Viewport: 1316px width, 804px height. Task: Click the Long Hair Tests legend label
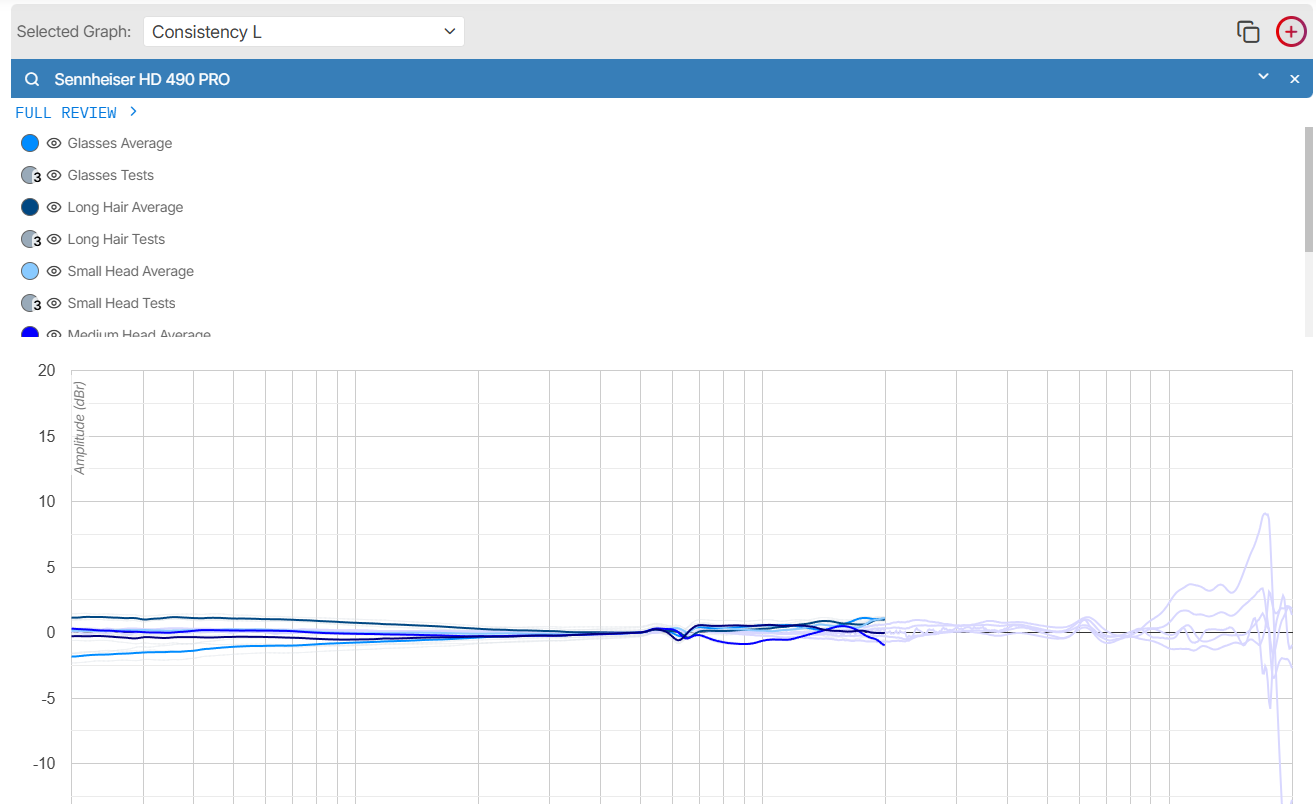117,239
